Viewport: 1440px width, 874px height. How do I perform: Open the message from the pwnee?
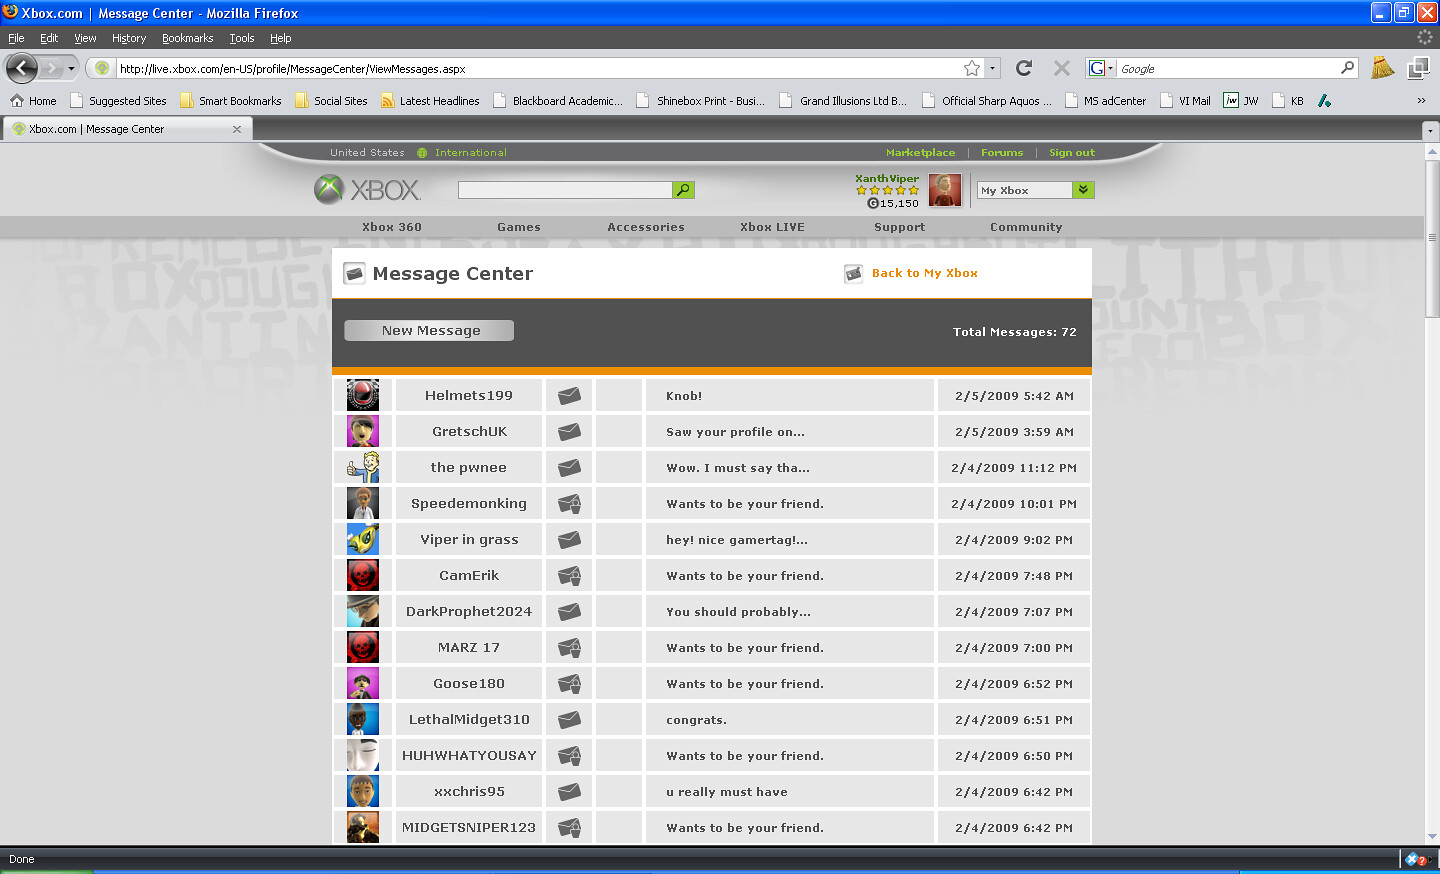click(x=738, y=468)
